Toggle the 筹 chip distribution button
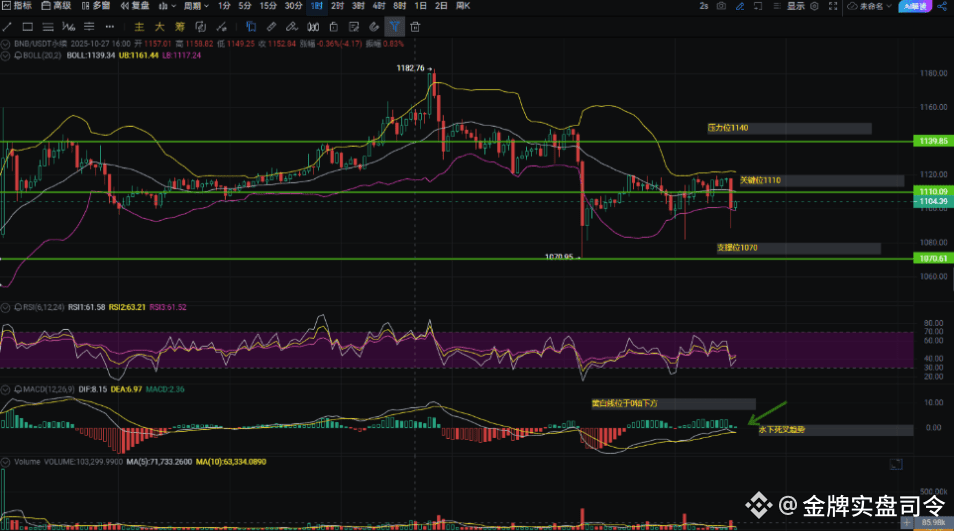 (180, 27)
